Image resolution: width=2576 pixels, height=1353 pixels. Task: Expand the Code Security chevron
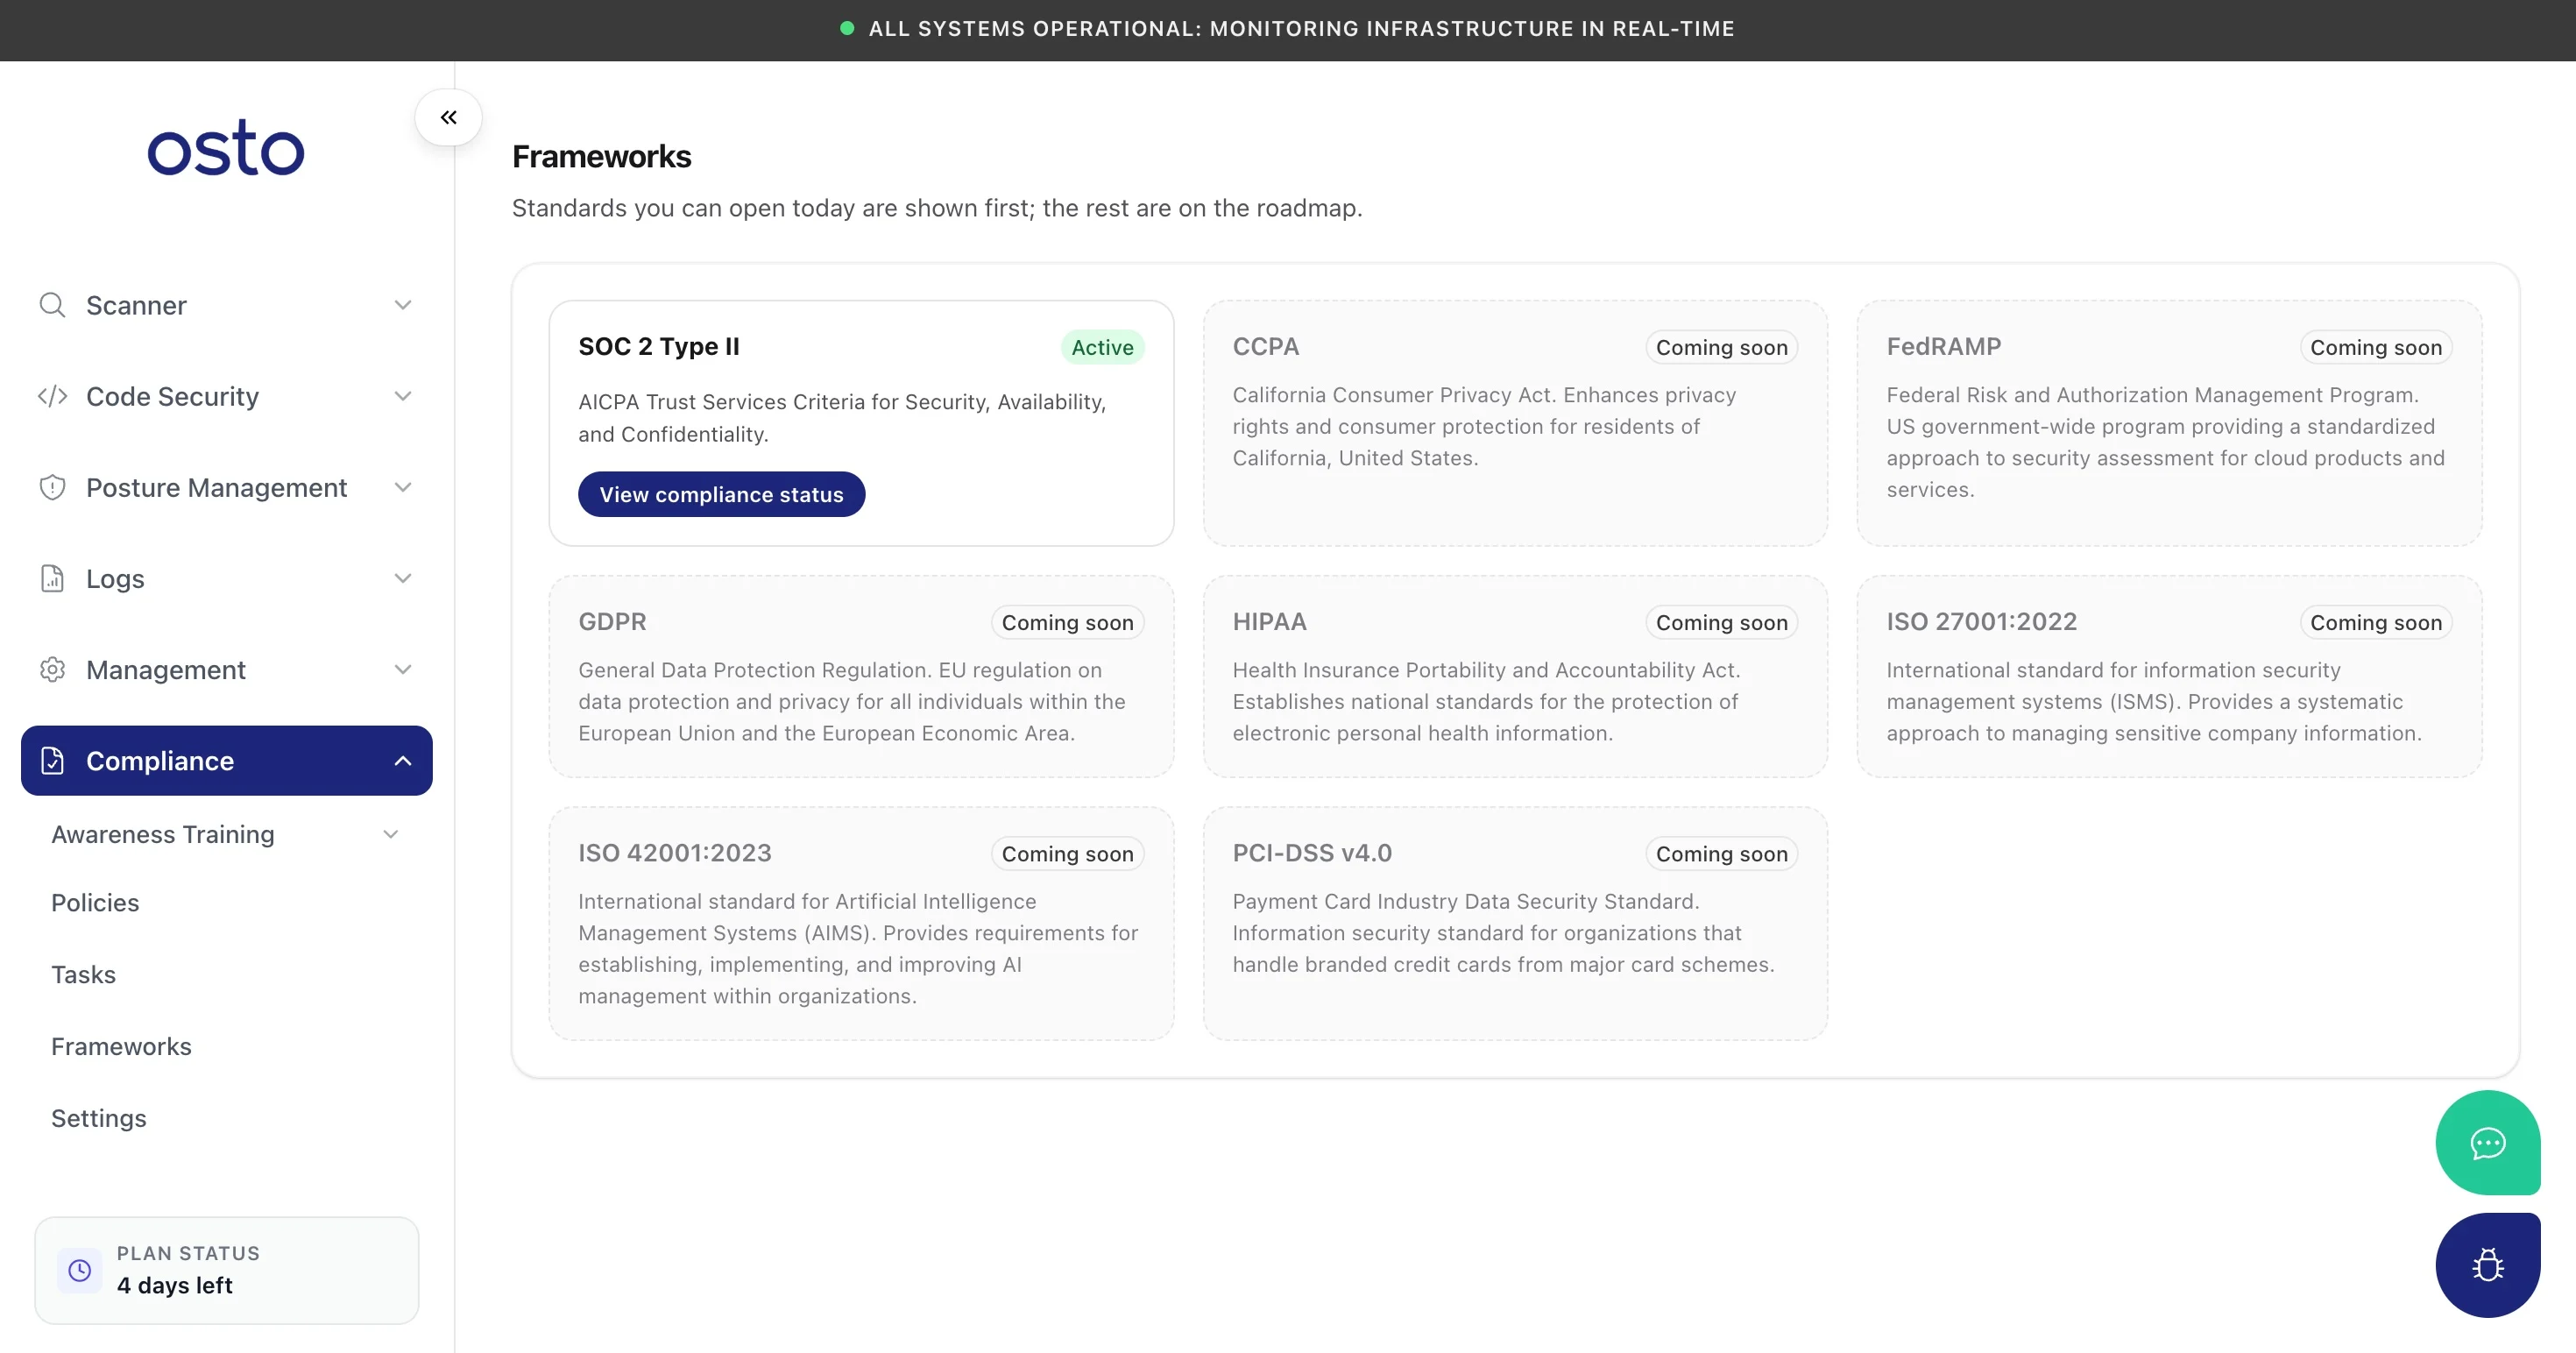click(x=403, y=396)
